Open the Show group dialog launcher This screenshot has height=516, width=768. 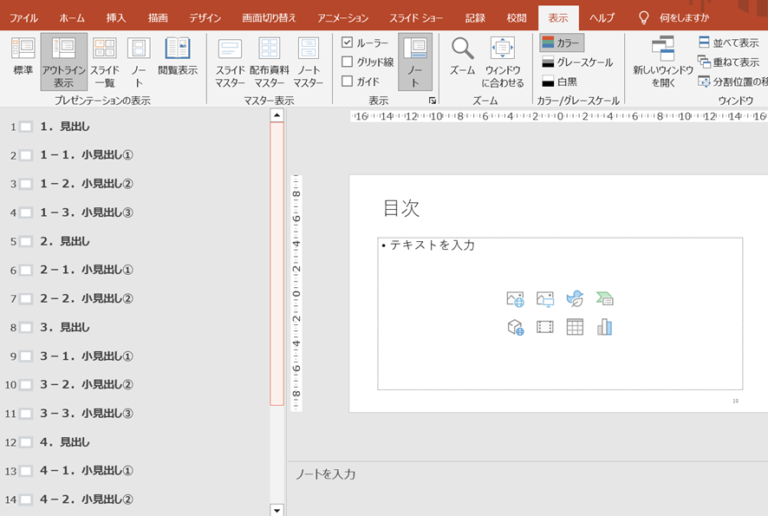coord(432,100)
